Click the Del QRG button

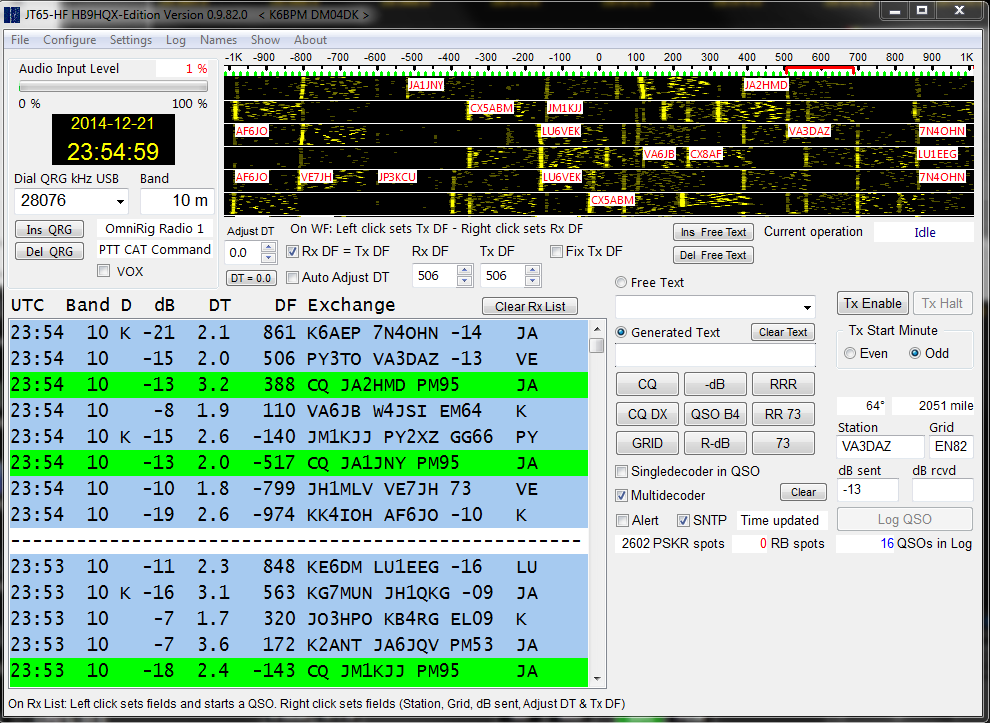coord(49,251)
